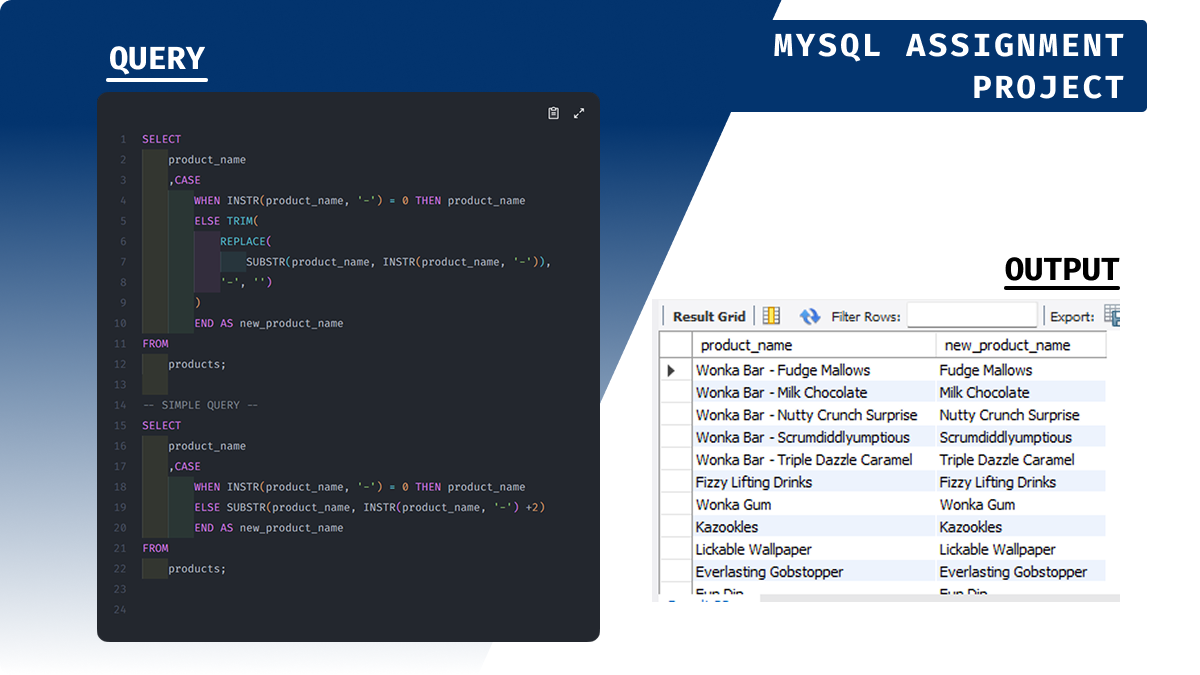Click 'products;' on code line 12

click(x=197, y=364)
